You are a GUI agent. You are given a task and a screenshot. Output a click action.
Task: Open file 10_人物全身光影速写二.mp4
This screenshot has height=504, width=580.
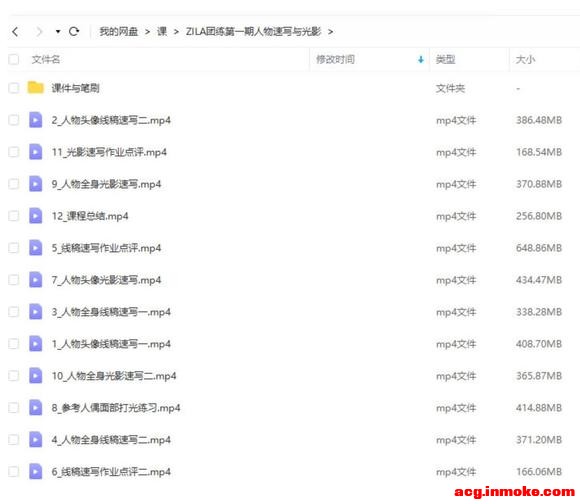click(114, 376)
